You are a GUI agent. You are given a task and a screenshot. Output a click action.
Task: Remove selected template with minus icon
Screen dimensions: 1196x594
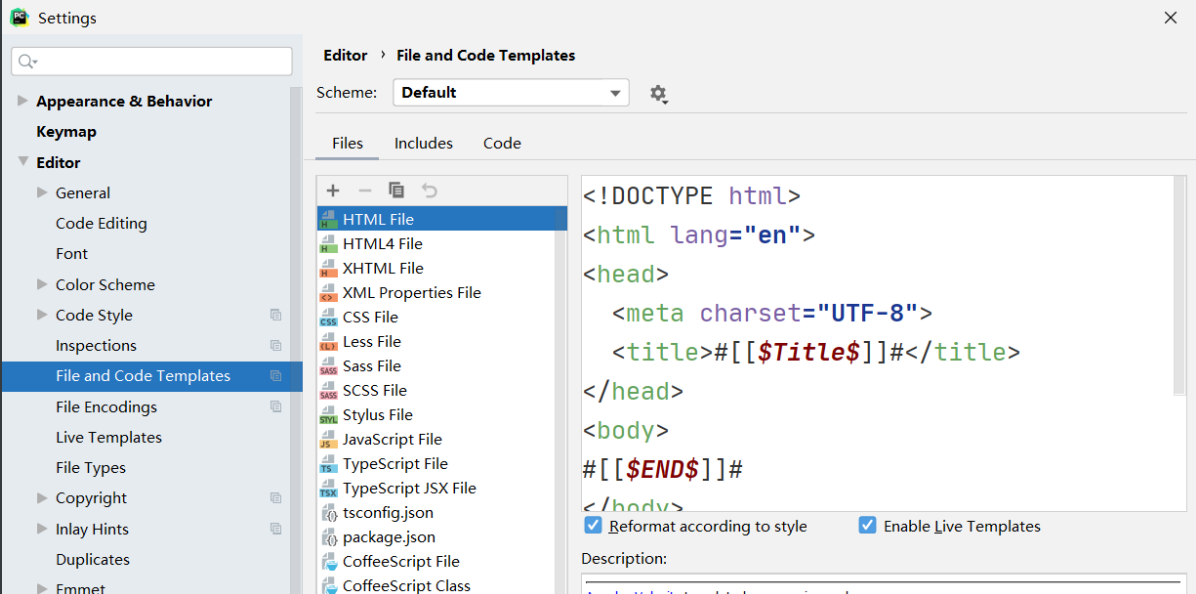coord(365,191)
